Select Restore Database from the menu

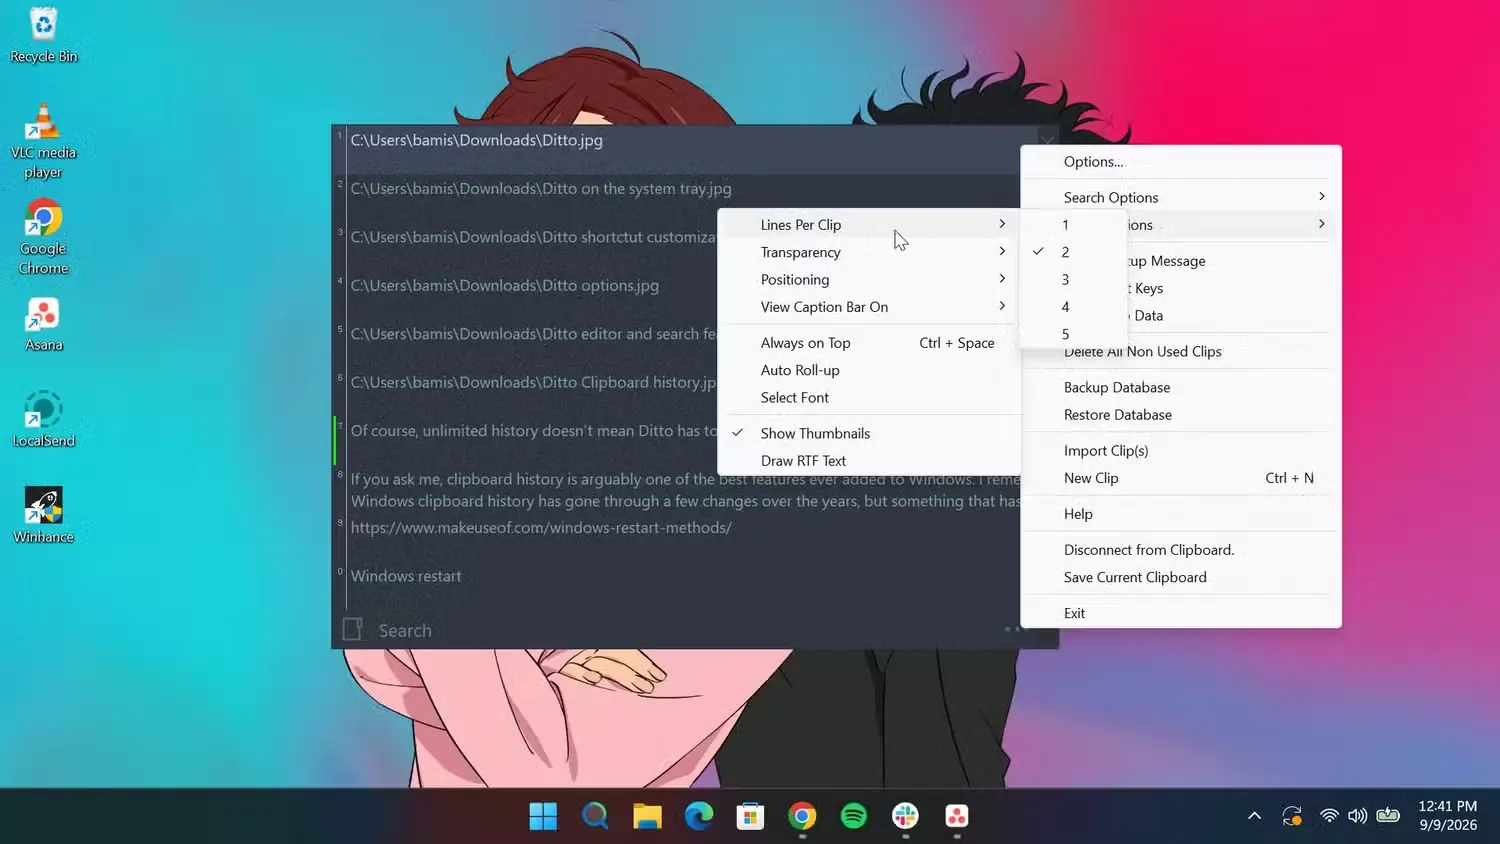tap(1181, 415)
